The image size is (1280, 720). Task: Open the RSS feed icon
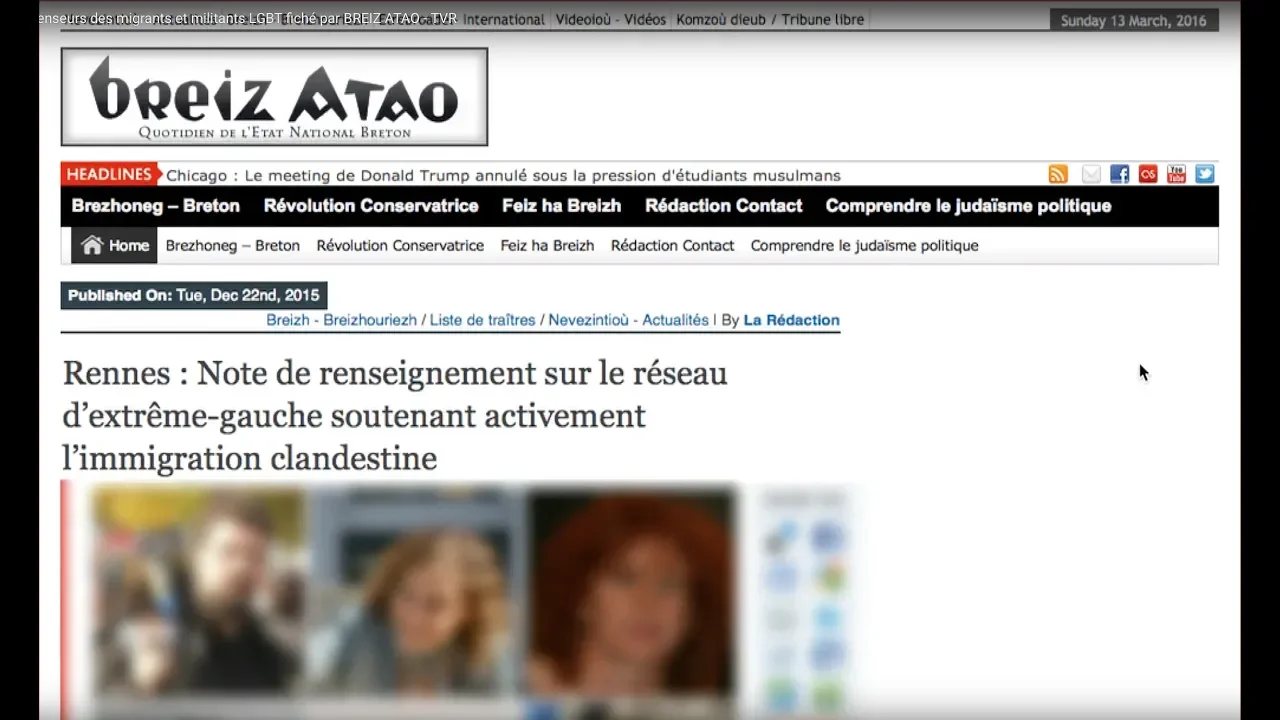[1058, 174]
